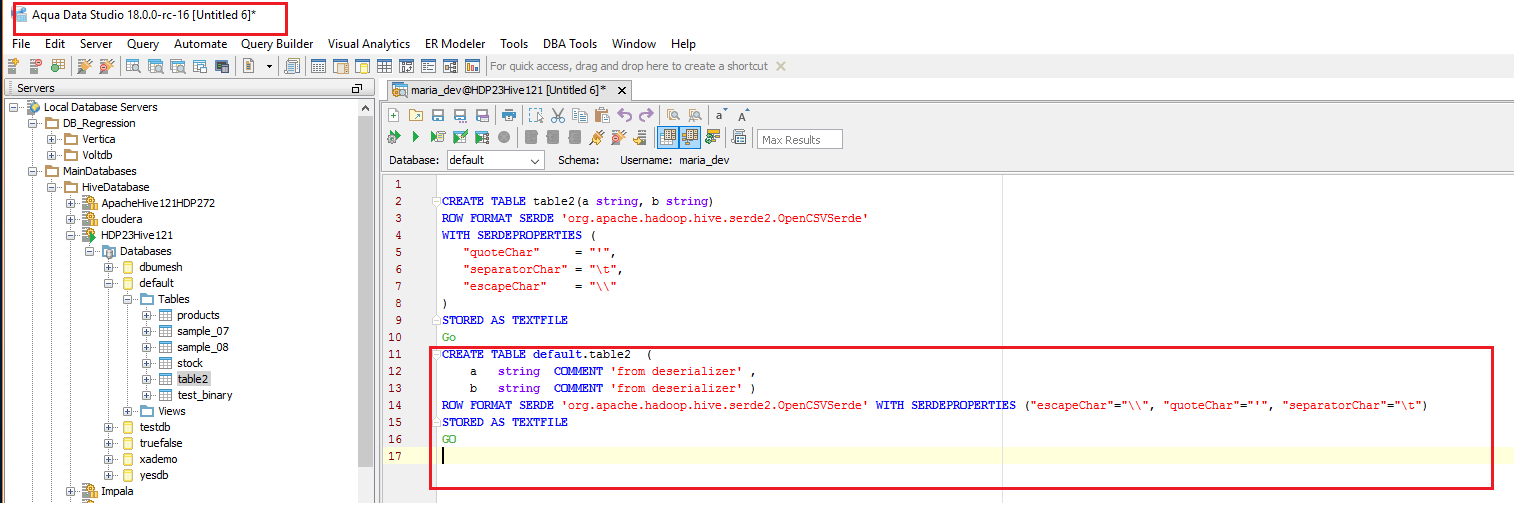
Task: Expand the Impala server node
Action: 71,491
